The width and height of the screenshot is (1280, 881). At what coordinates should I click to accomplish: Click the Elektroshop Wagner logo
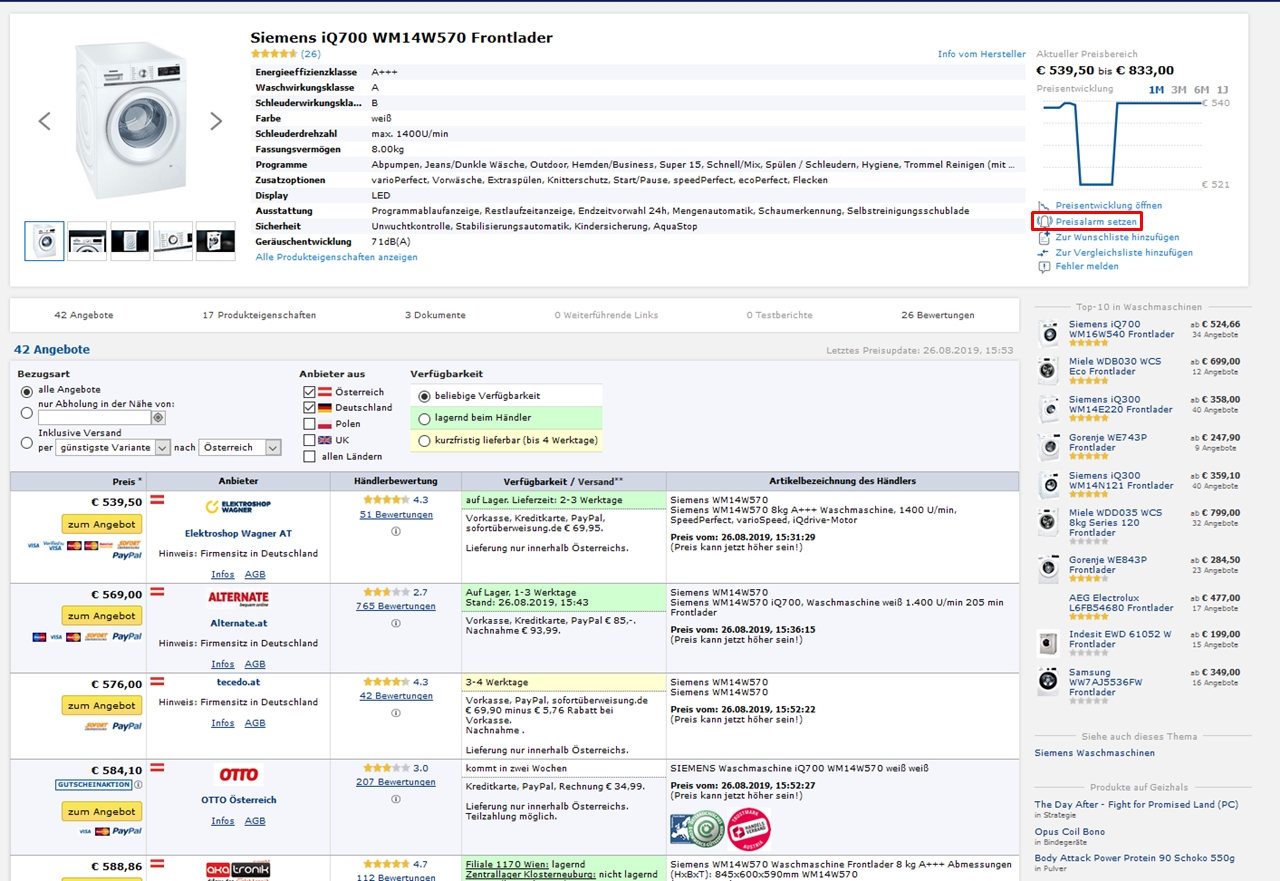(238, 507)
